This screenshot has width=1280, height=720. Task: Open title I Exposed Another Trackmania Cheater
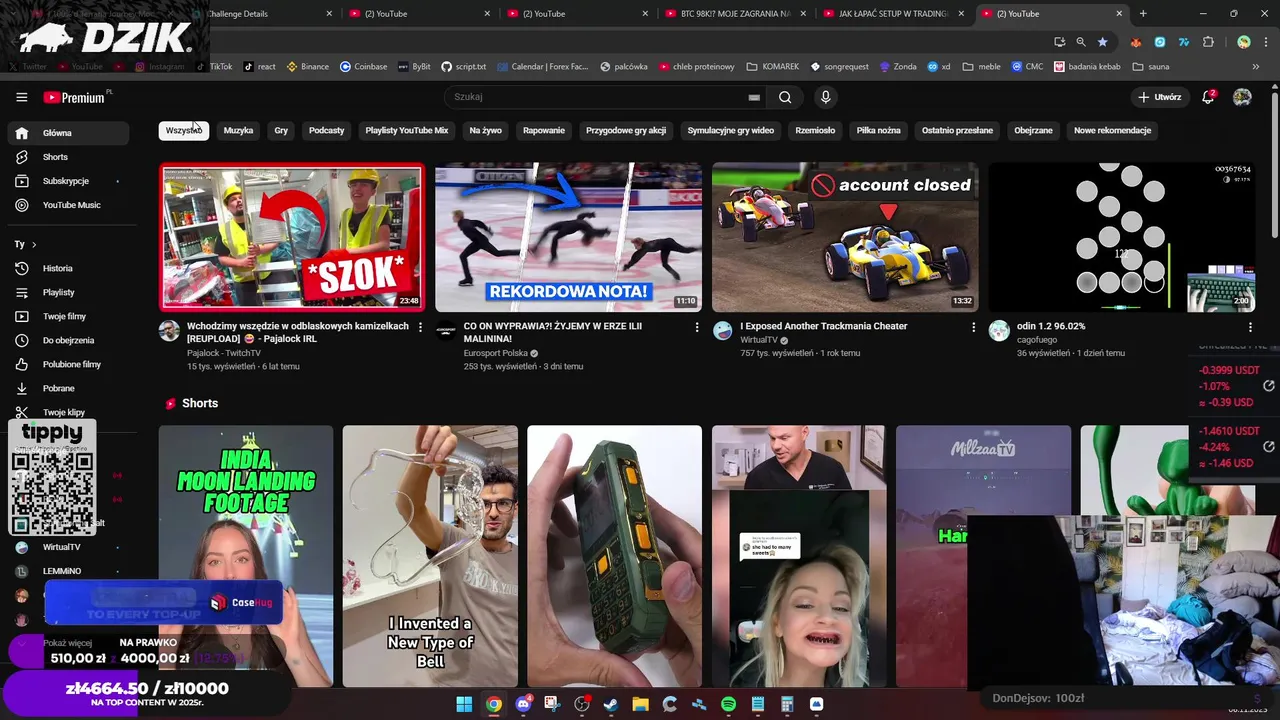tap(824, 326)
